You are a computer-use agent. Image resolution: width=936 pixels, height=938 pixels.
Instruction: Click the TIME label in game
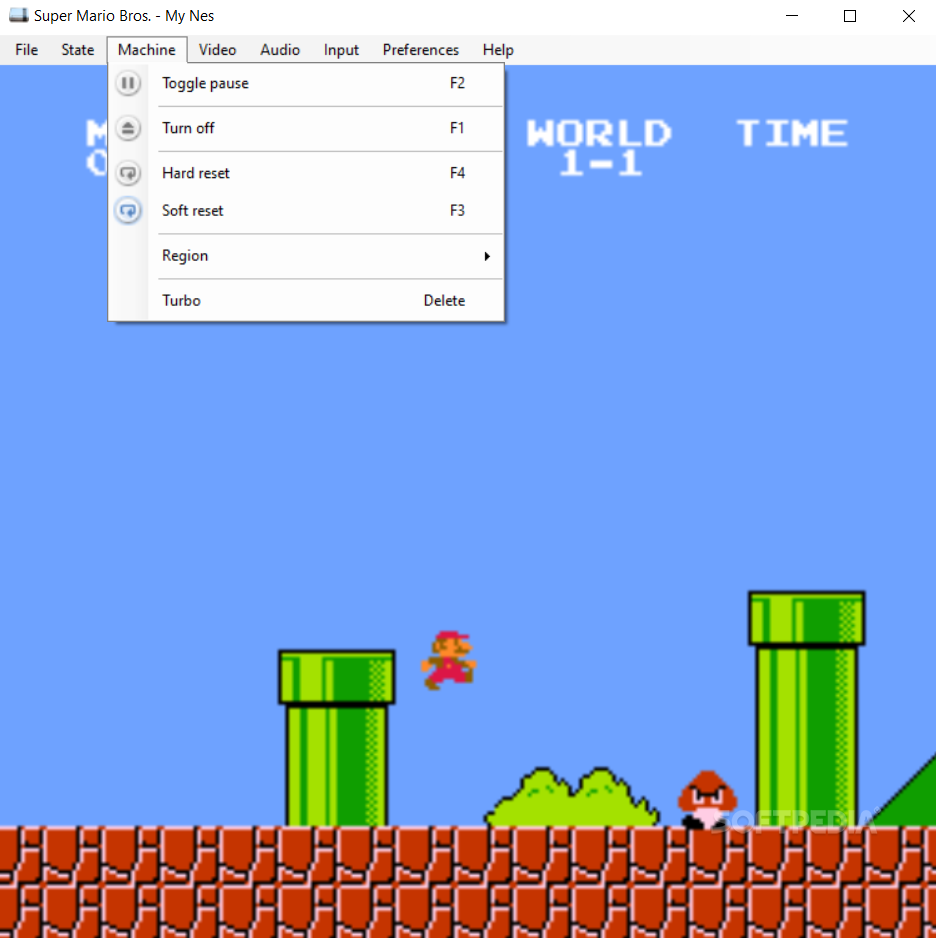(x=792, y=133)
